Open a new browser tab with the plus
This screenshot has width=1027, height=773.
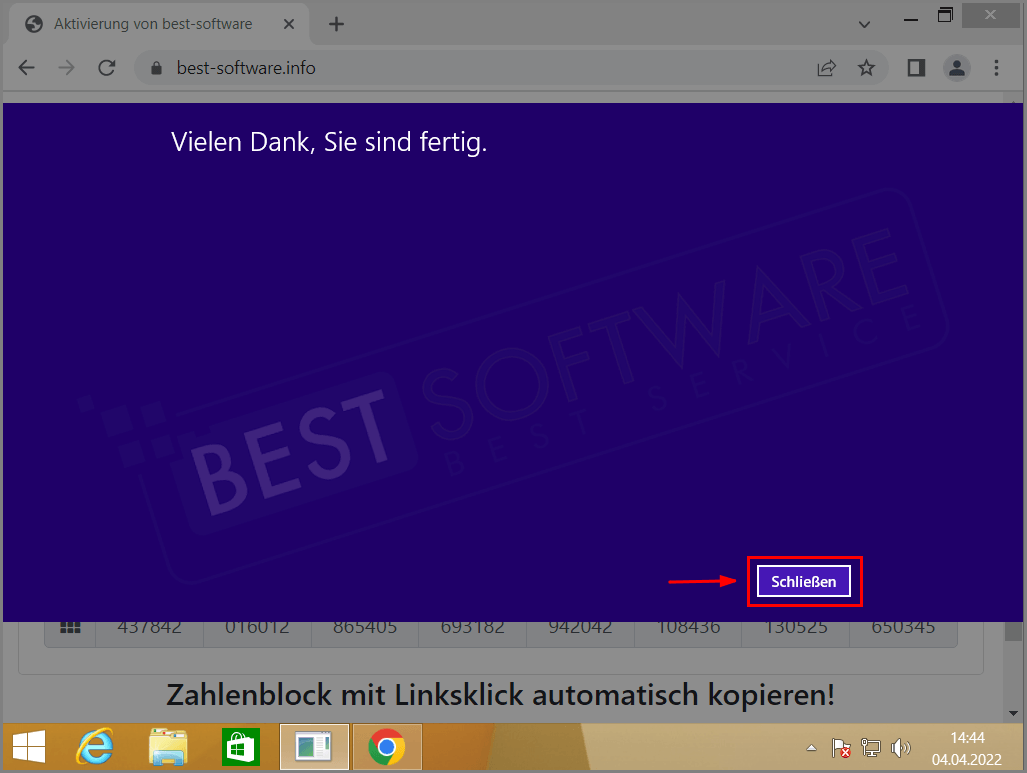coord(336,24)
